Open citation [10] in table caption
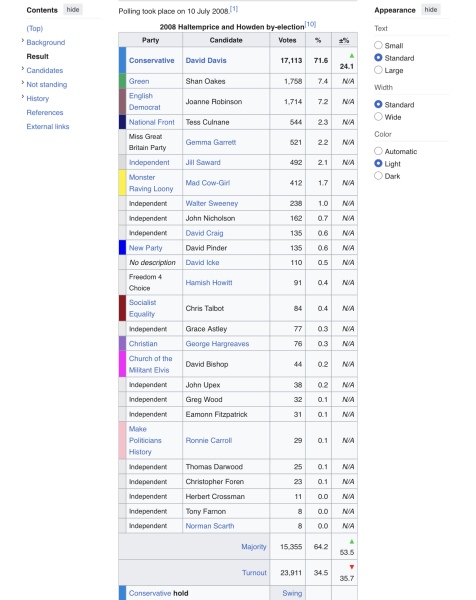The width and height of the screenshot is (476, 600). (310, 24)
